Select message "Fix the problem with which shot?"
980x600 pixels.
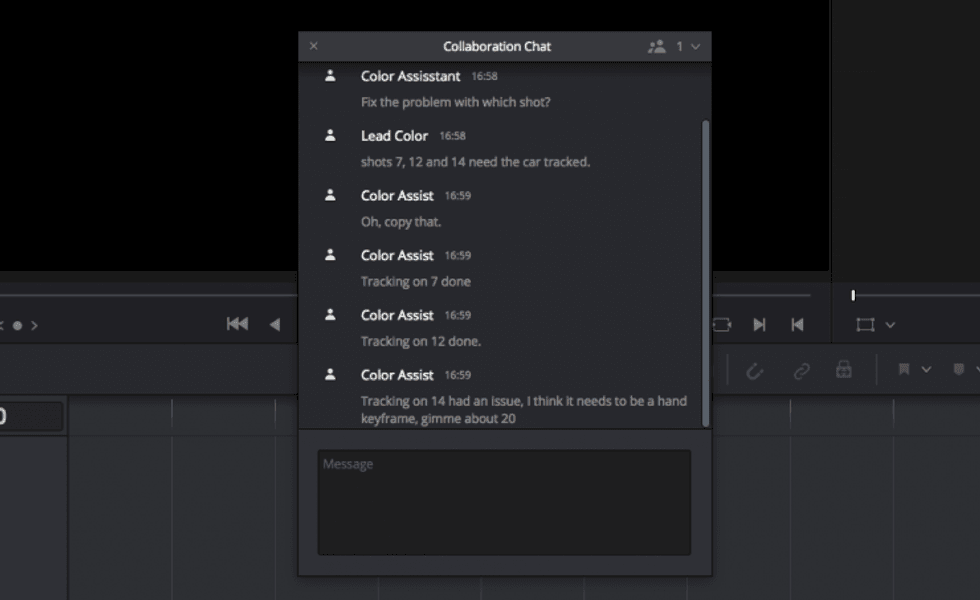pyautogui.click(x=456, y=102)
